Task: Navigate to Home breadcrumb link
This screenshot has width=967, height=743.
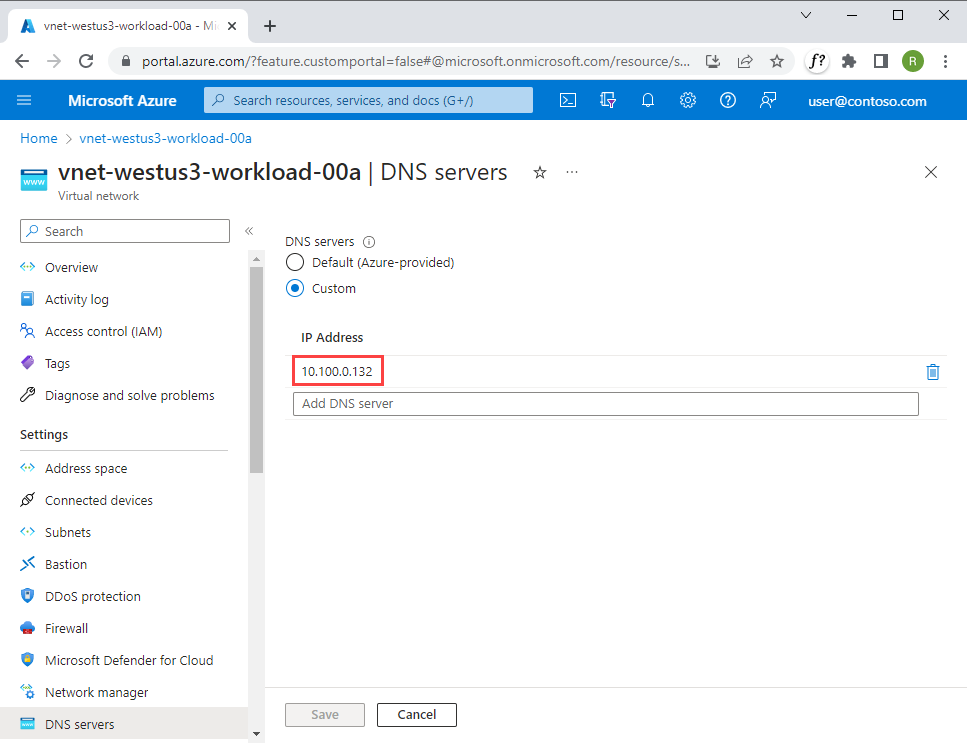Action: click(x=39, y=138)
